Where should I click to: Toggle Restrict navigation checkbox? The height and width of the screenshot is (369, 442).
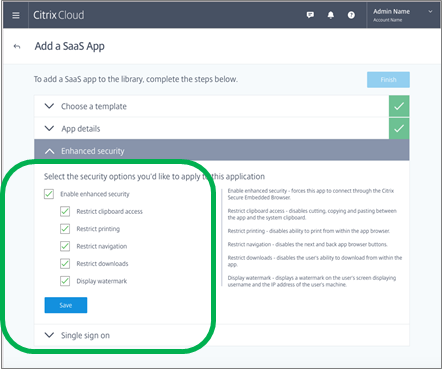tap(65, 246)
